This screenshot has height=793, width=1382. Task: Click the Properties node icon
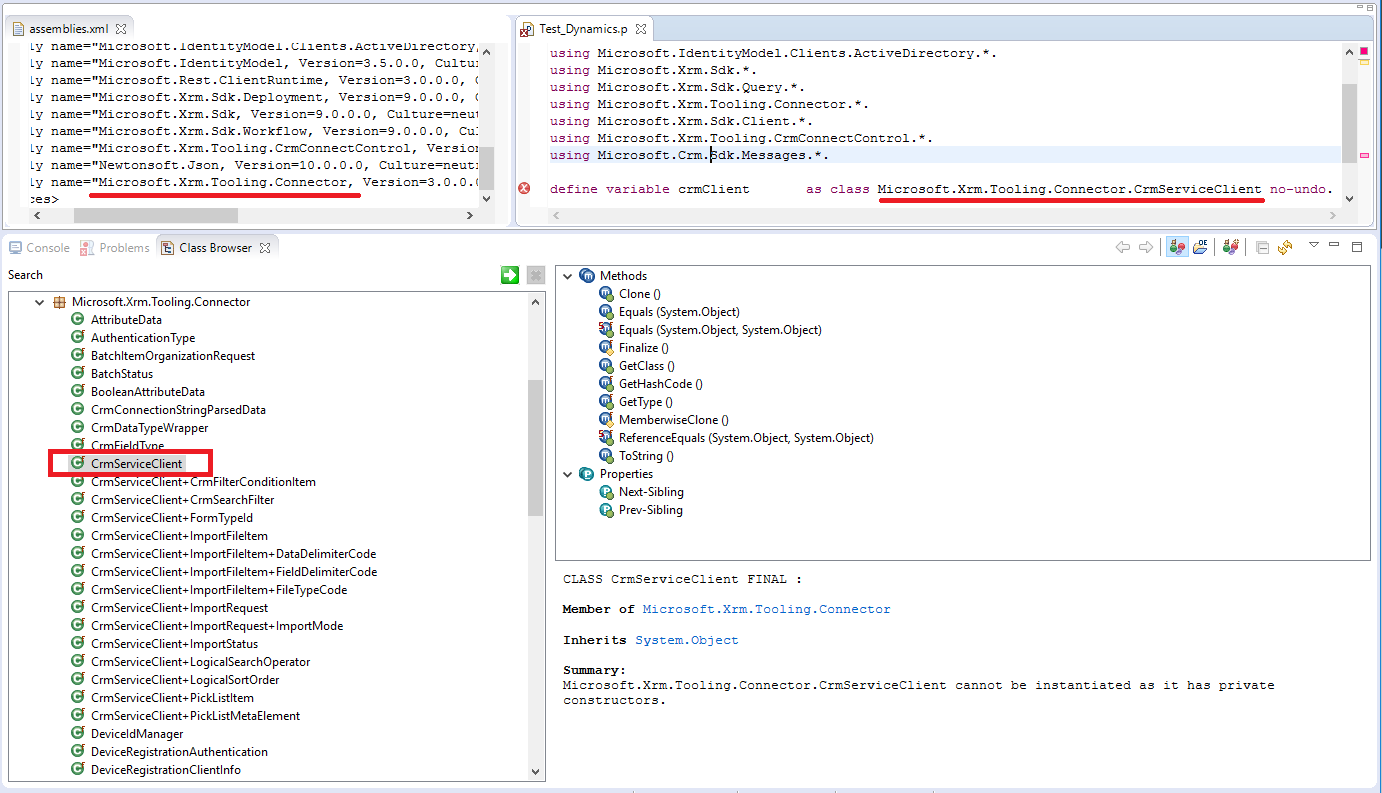587,474
